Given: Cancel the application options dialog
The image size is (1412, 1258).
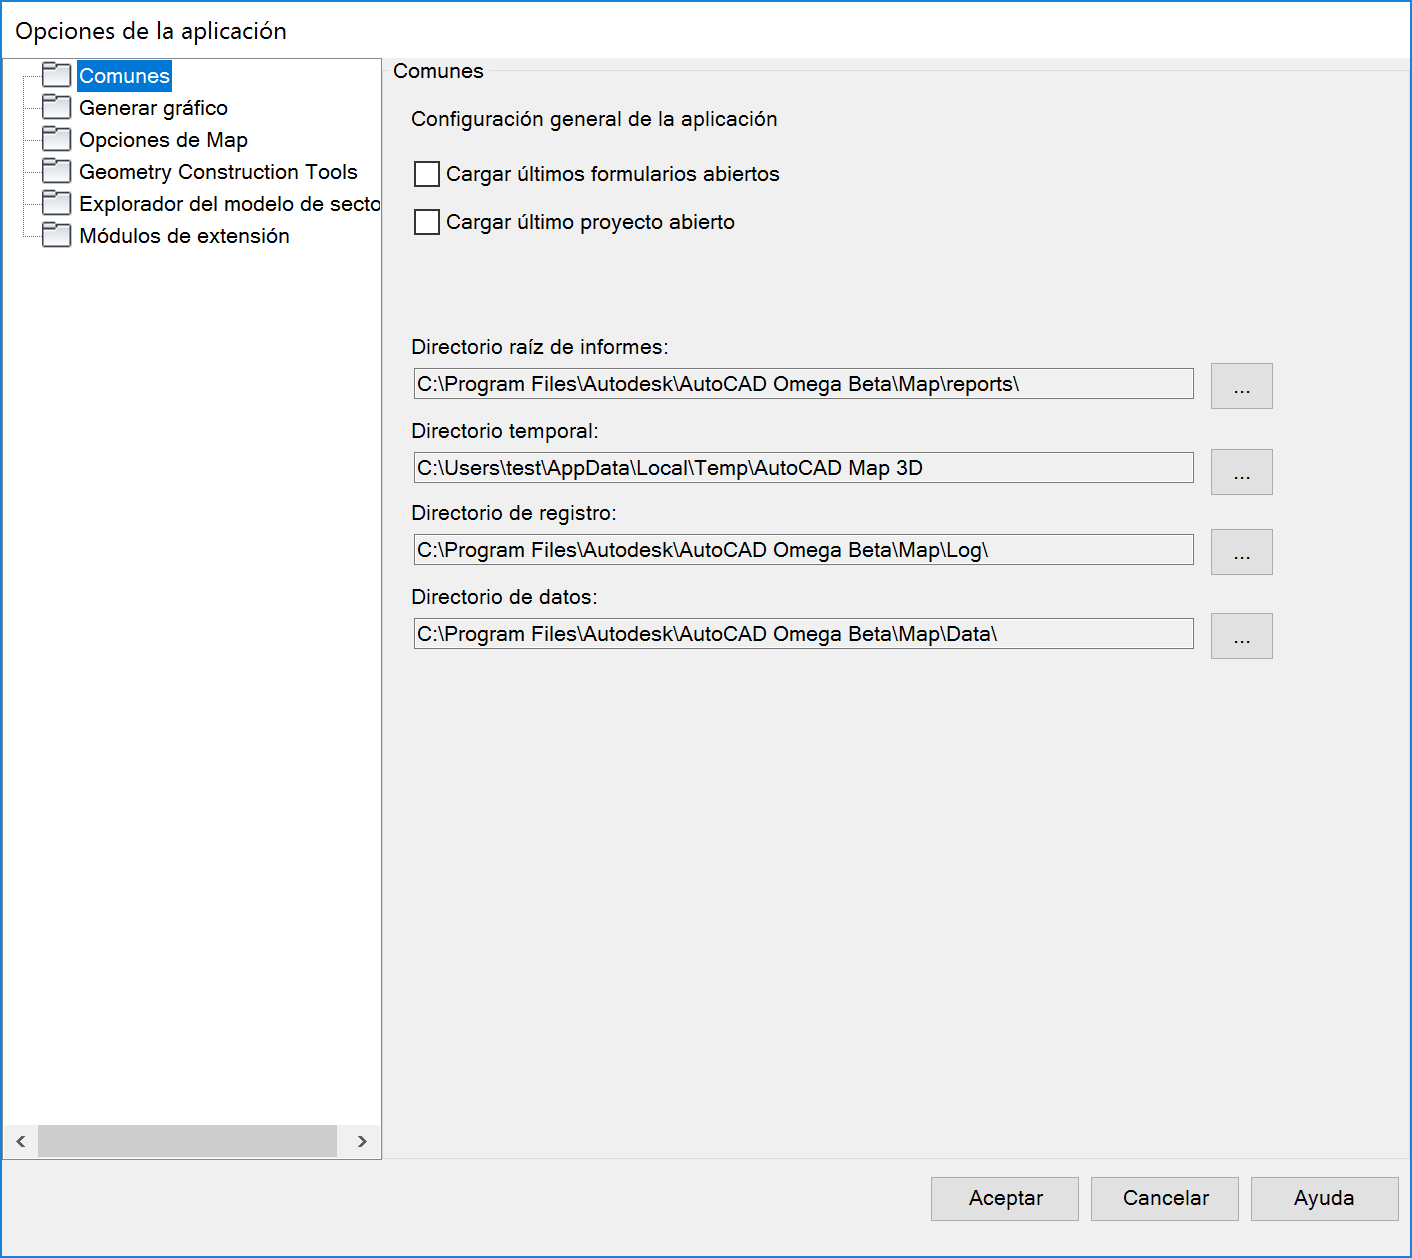Looking at the screenshot, I should coord(1164,1198).
